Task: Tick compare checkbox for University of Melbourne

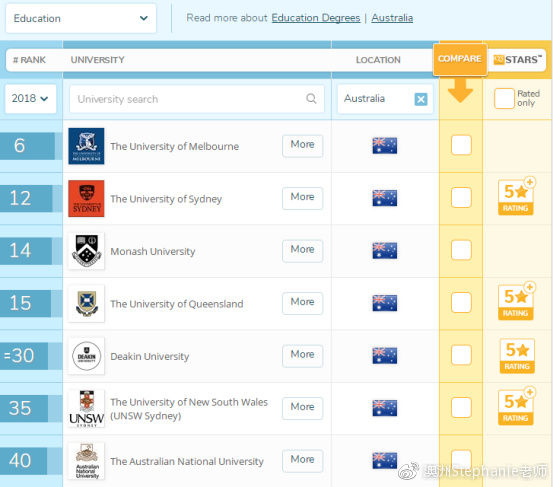Action: coord(461,145)
